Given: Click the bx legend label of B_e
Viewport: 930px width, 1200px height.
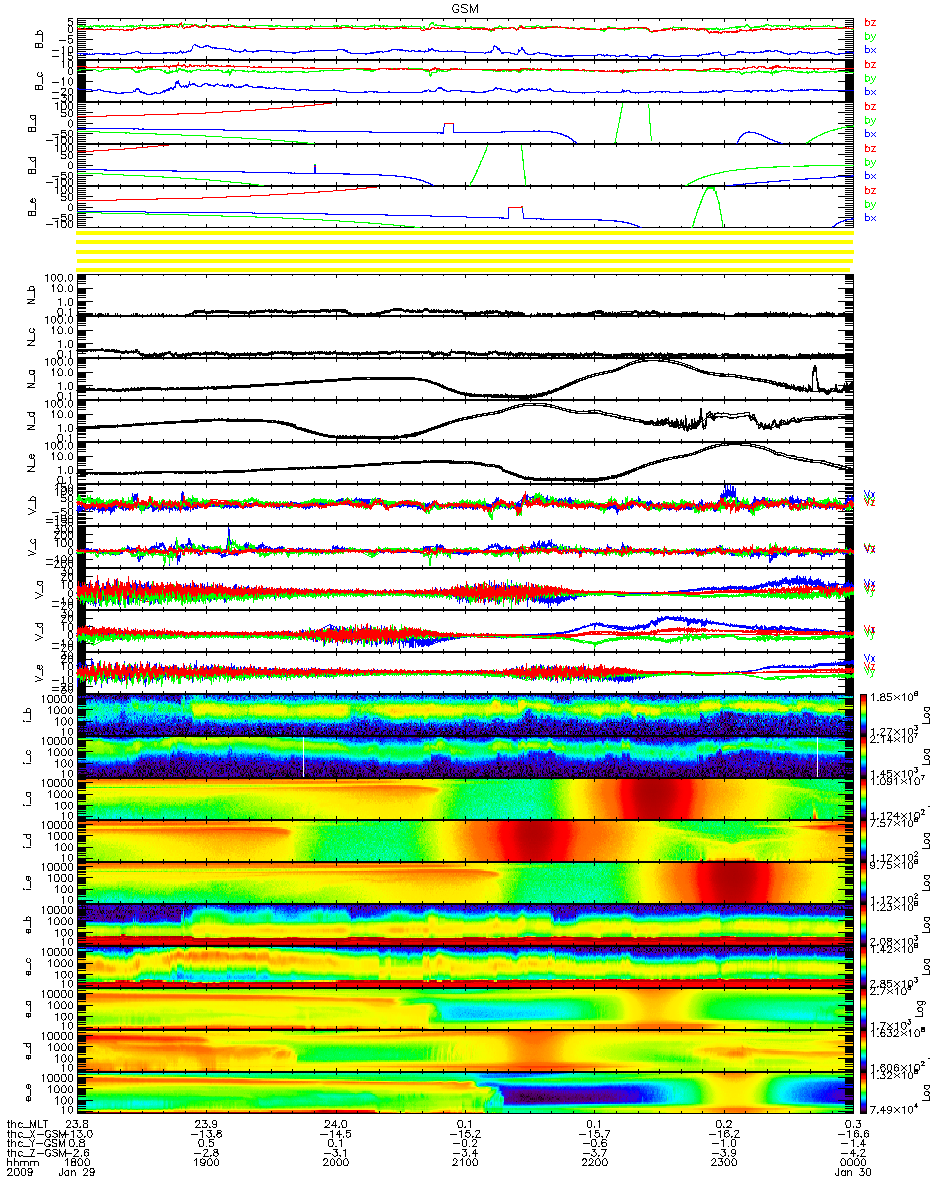Looking at the screenshot, I should coord(870,217).
